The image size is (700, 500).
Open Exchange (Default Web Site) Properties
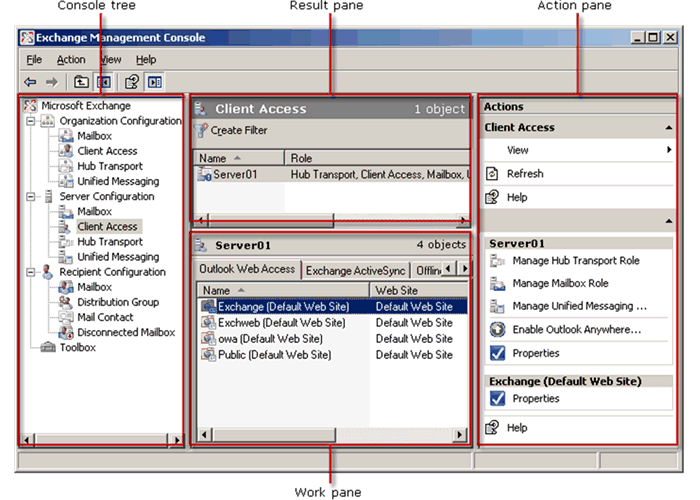(x=536, y=399)
